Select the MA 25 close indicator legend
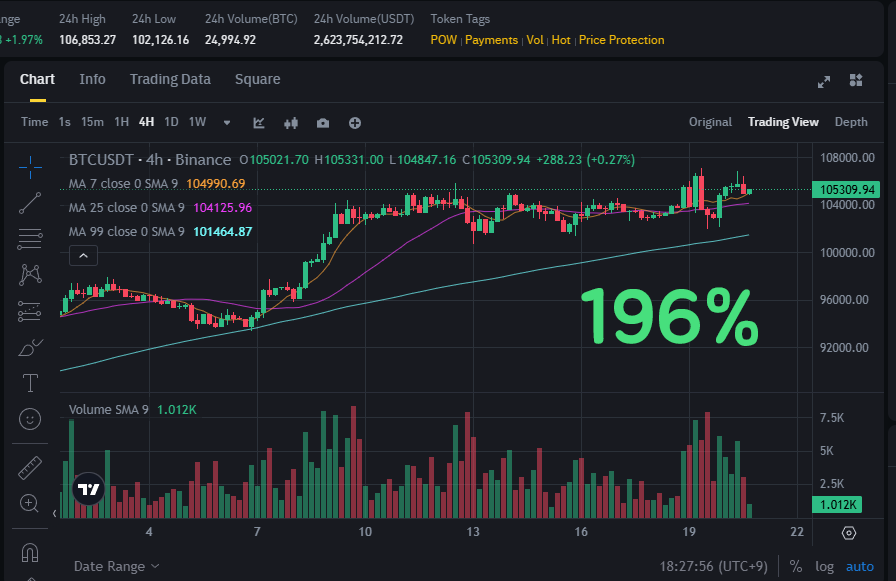This screenshot has width=896, height=581. (126, 207)
